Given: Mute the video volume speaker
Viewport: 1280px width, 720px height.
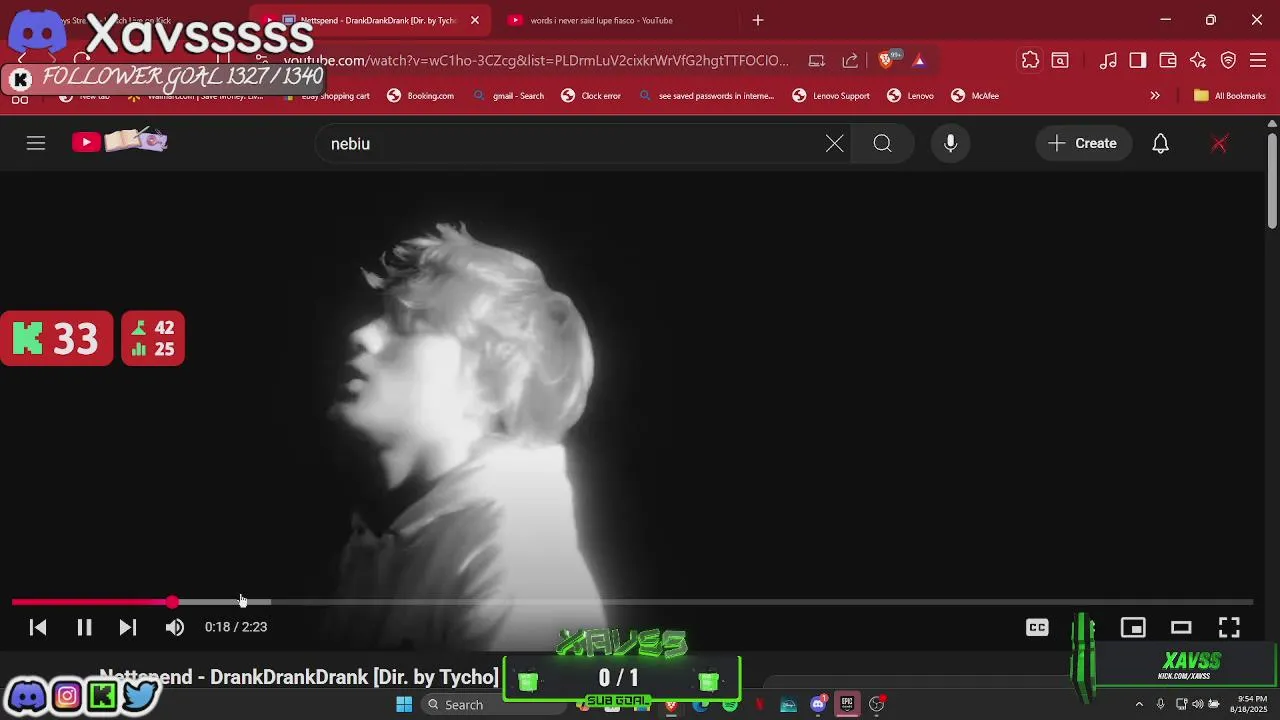Looking at the screenshot, I should click(x=175, y=627).
